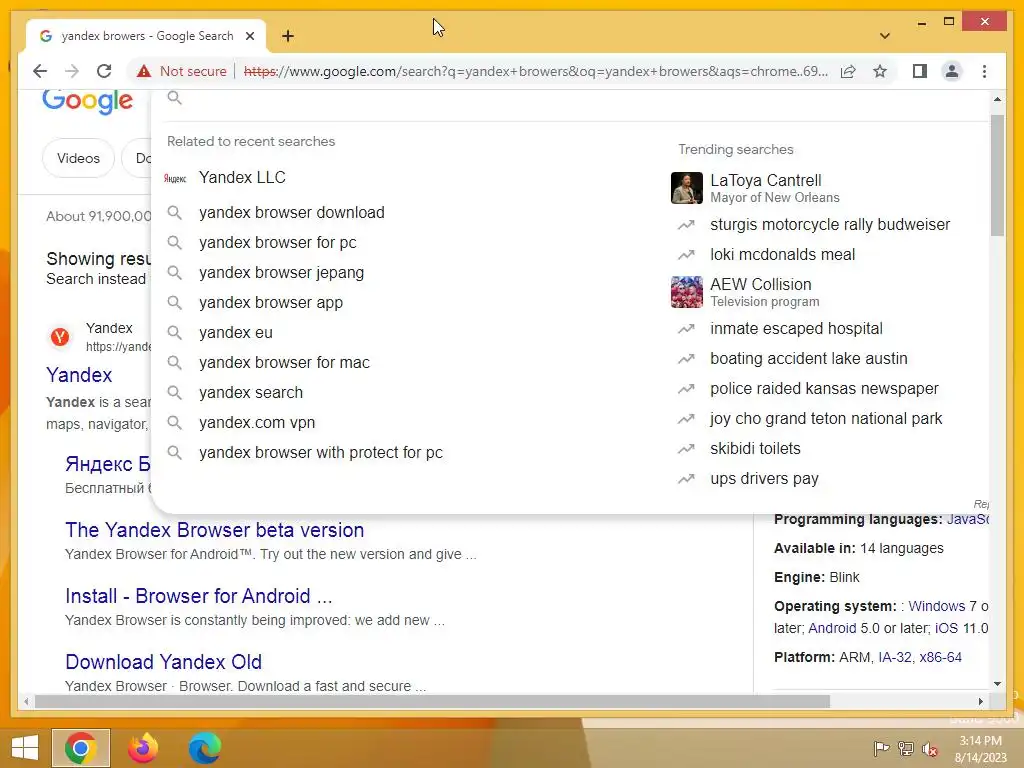Open the Download Yandex Old link

(163, 662)
